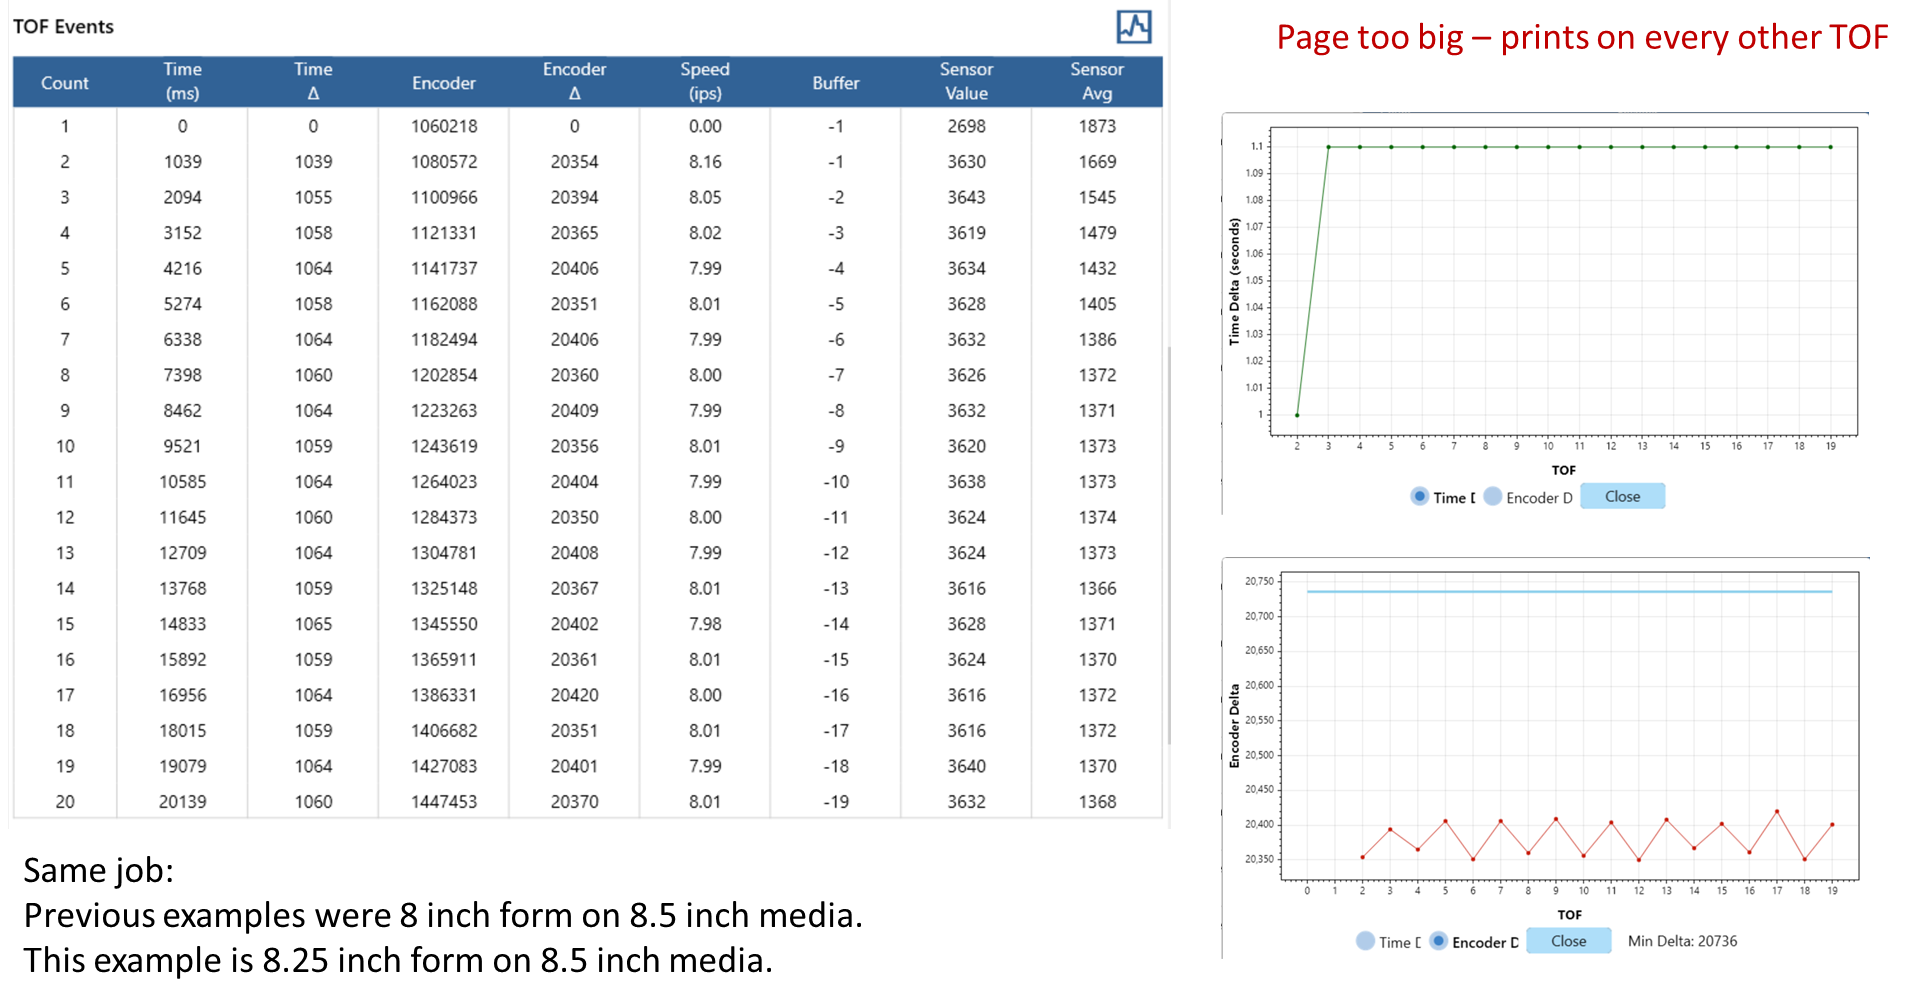Click the Sensor Avg column header
Image resolution: width=1913 pixels, height=1005 pixels.
click(x=1097, y=81)
